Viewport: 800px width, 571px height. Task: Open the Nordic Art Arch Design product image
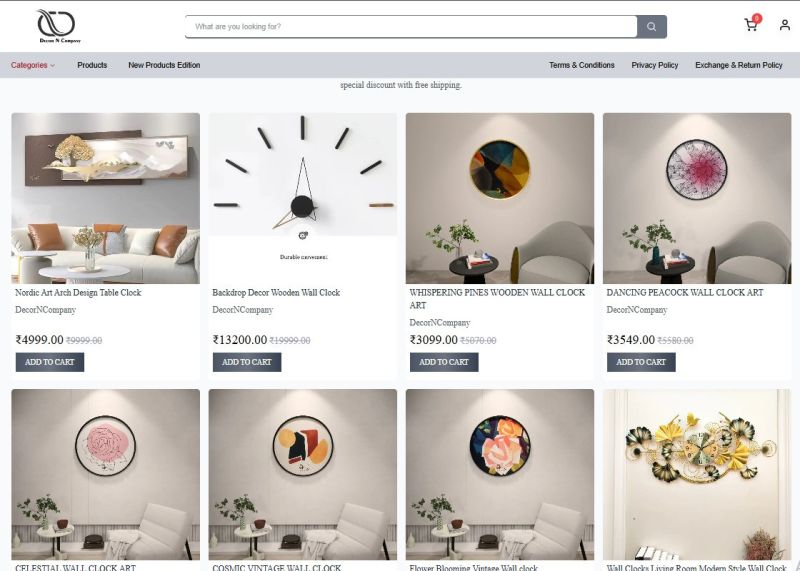(106, 198)
